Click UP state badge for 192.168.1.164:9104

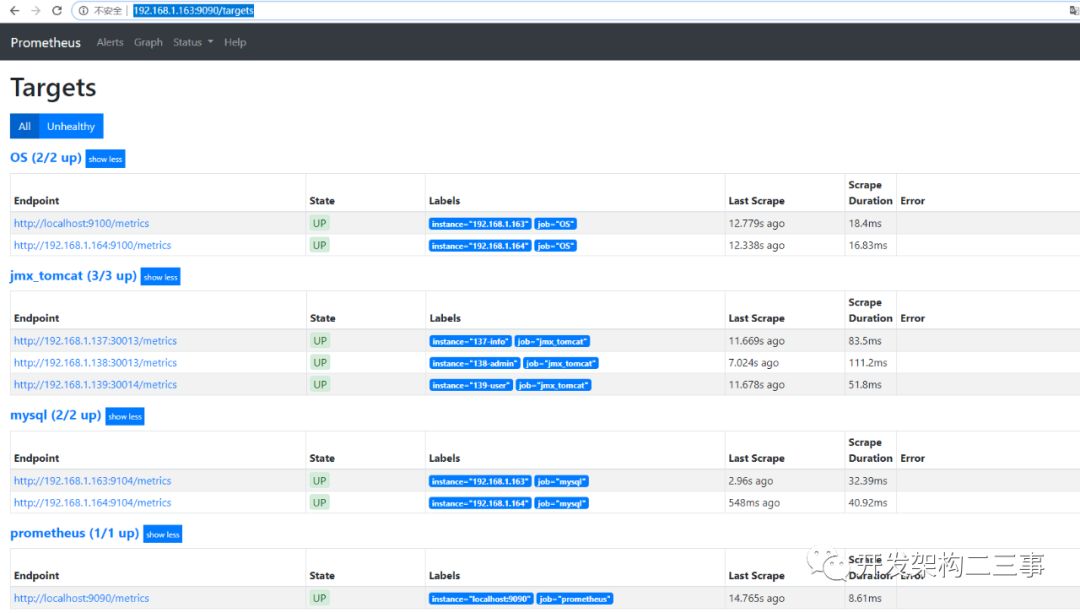tap(320, 503)
